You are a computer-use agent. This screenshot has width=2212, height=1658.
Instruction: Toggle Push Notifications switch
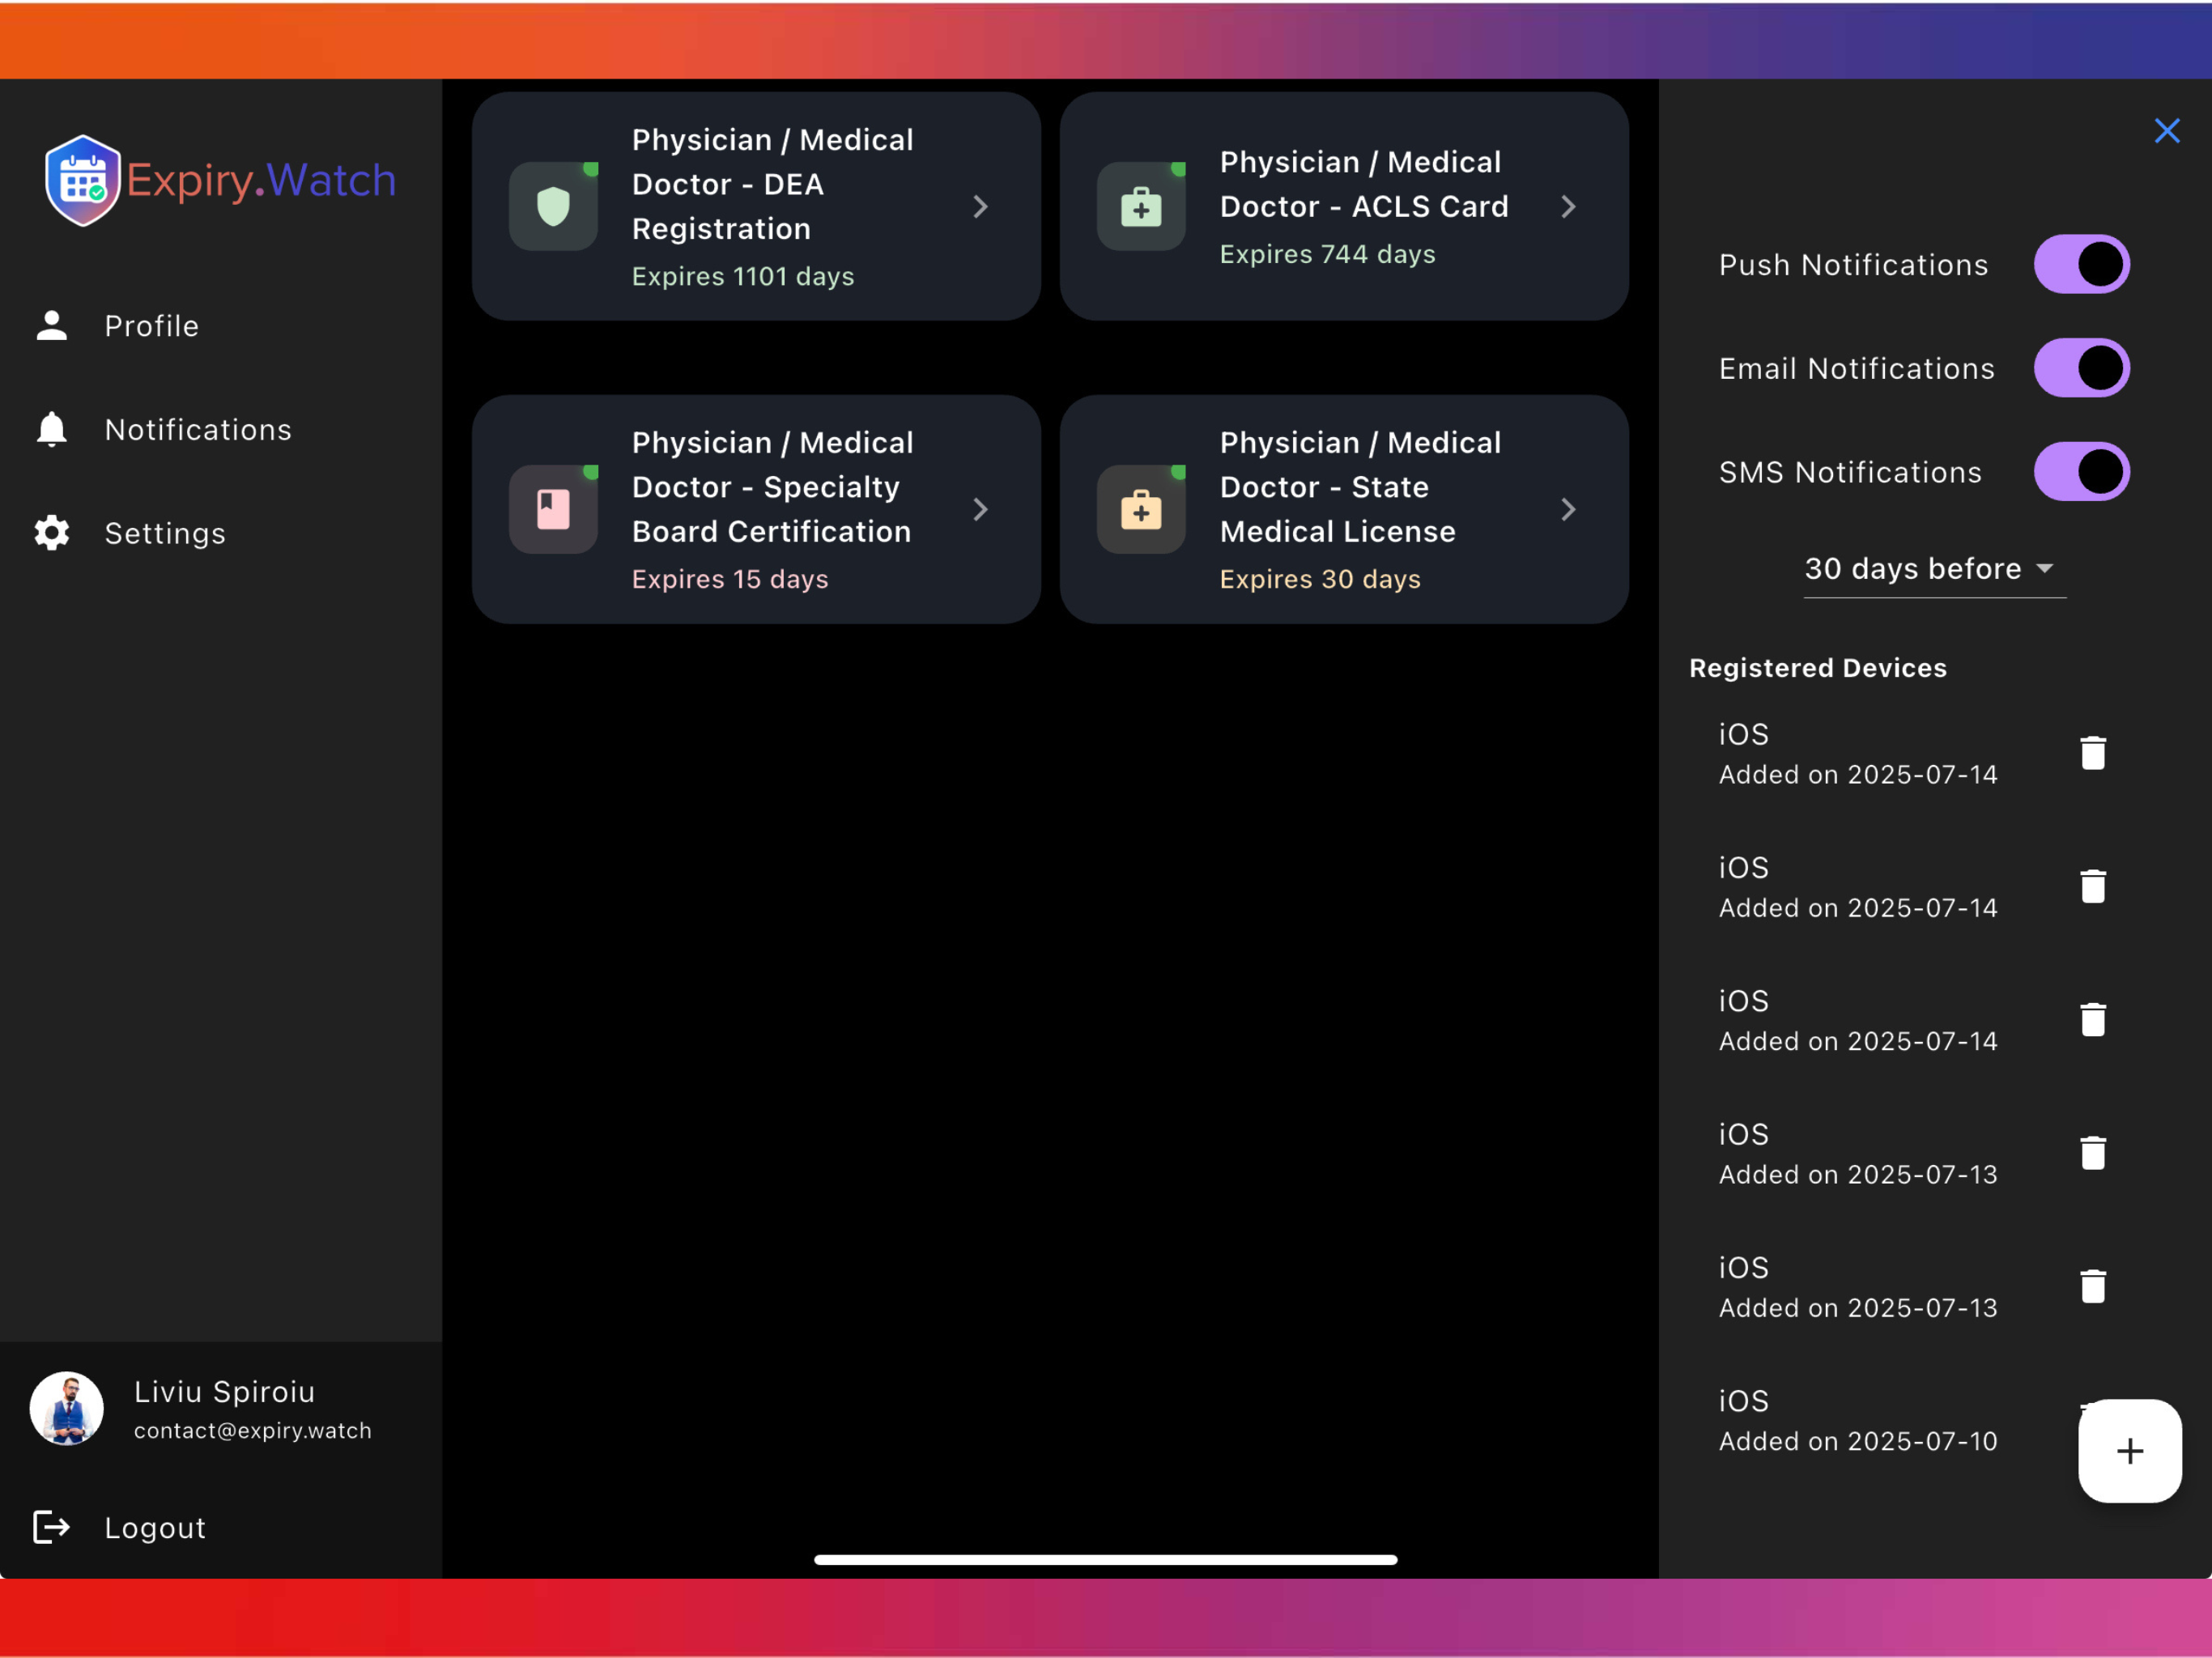(2081, 264)
